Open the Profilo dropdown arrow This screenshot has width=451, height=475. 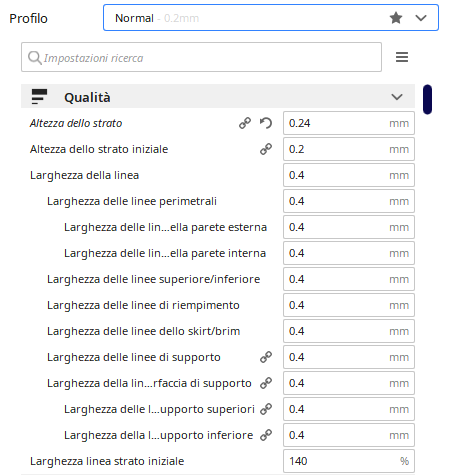[421, 18]
